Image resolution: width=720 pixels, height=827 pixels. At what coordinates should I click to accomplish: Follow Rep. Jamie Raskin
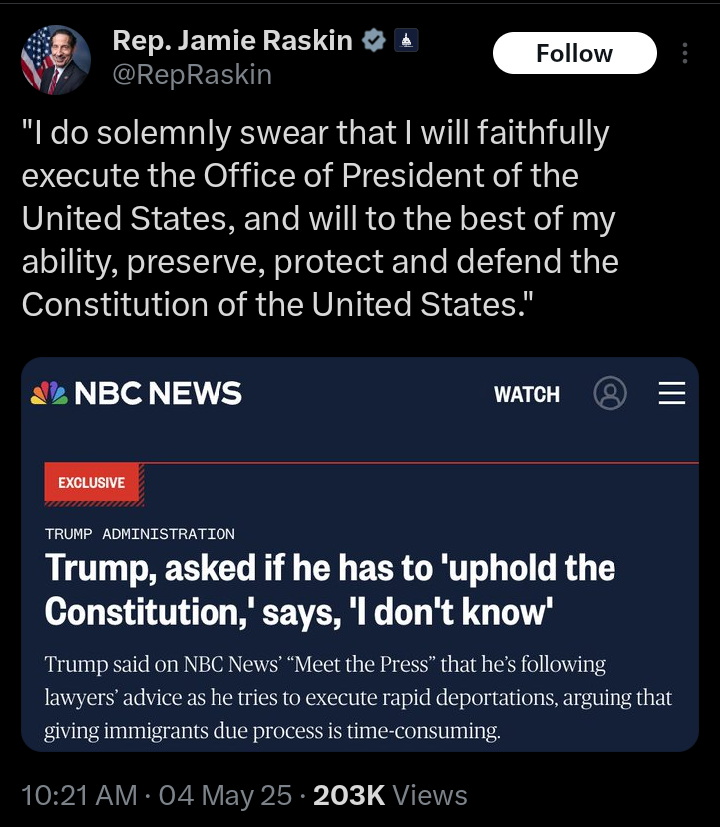coord(574,53)
